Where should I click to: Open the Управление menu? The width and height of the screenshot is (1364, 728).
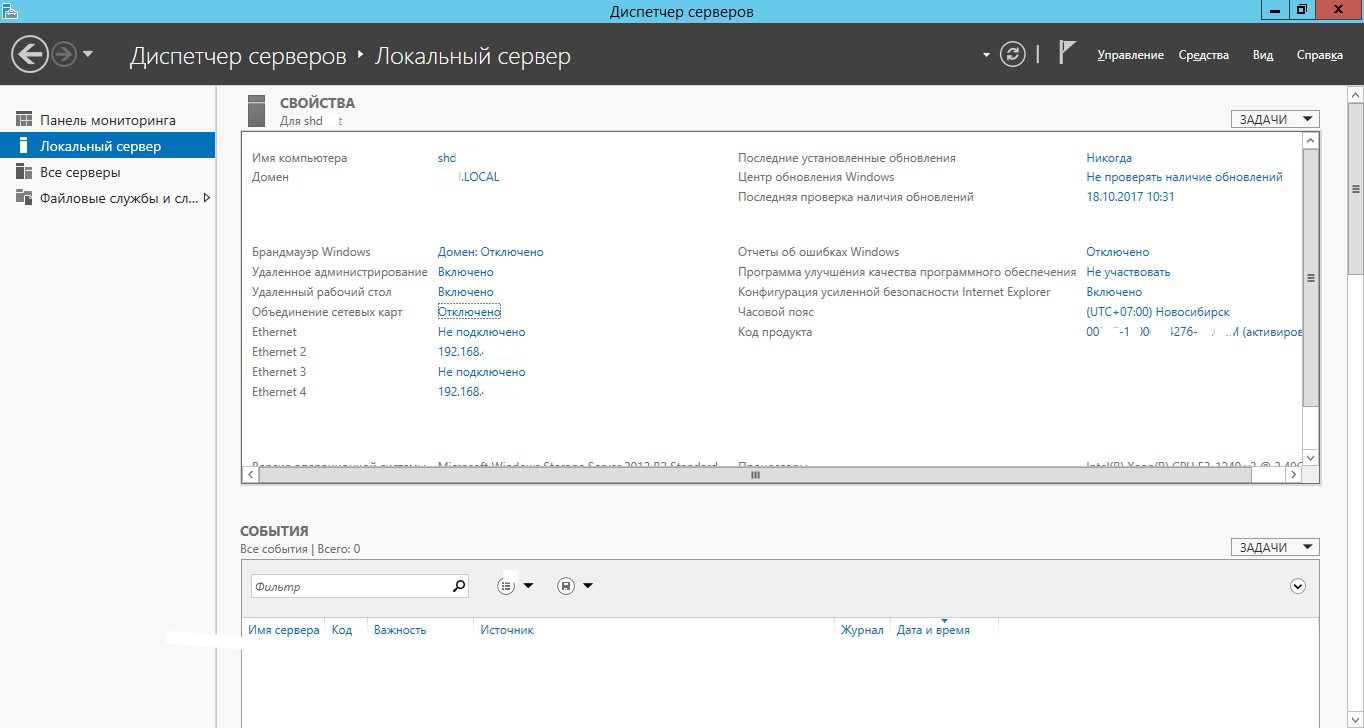pos(1130,55)
